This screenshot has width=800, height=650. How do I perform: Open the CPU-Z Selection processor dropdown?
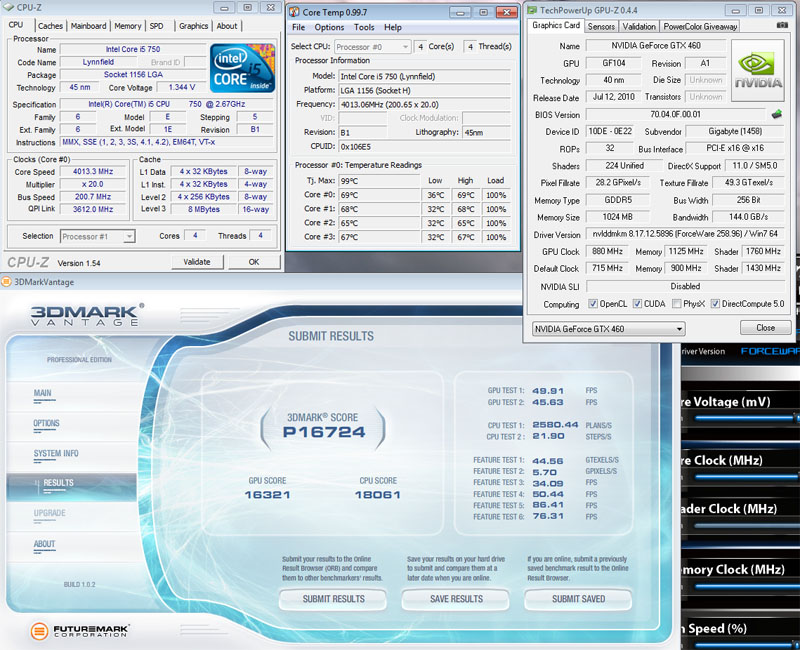click(x=97, y=236)
